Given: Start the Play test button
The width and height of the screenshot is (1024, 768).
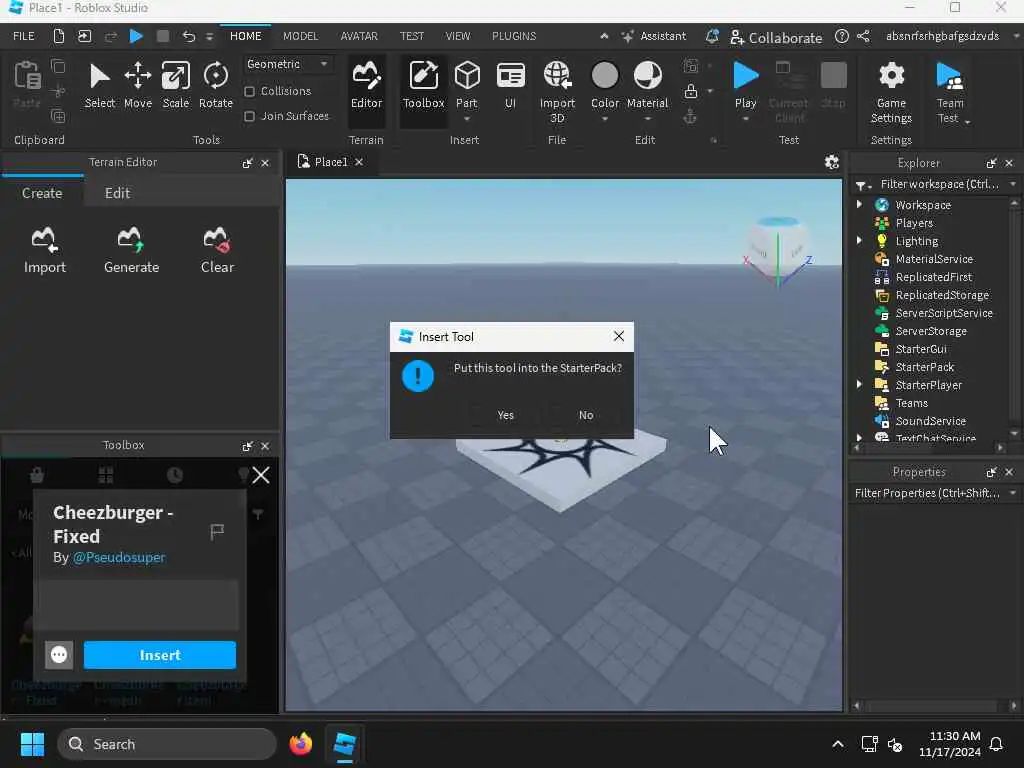Looking at the screenshot, I should [x=745, y=85].
